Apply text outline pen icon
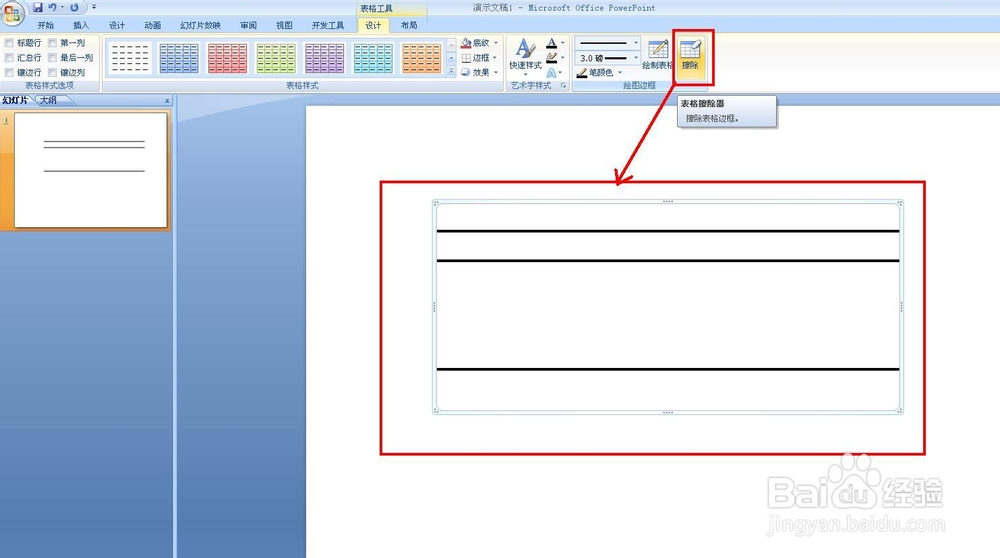 point(552,57)
